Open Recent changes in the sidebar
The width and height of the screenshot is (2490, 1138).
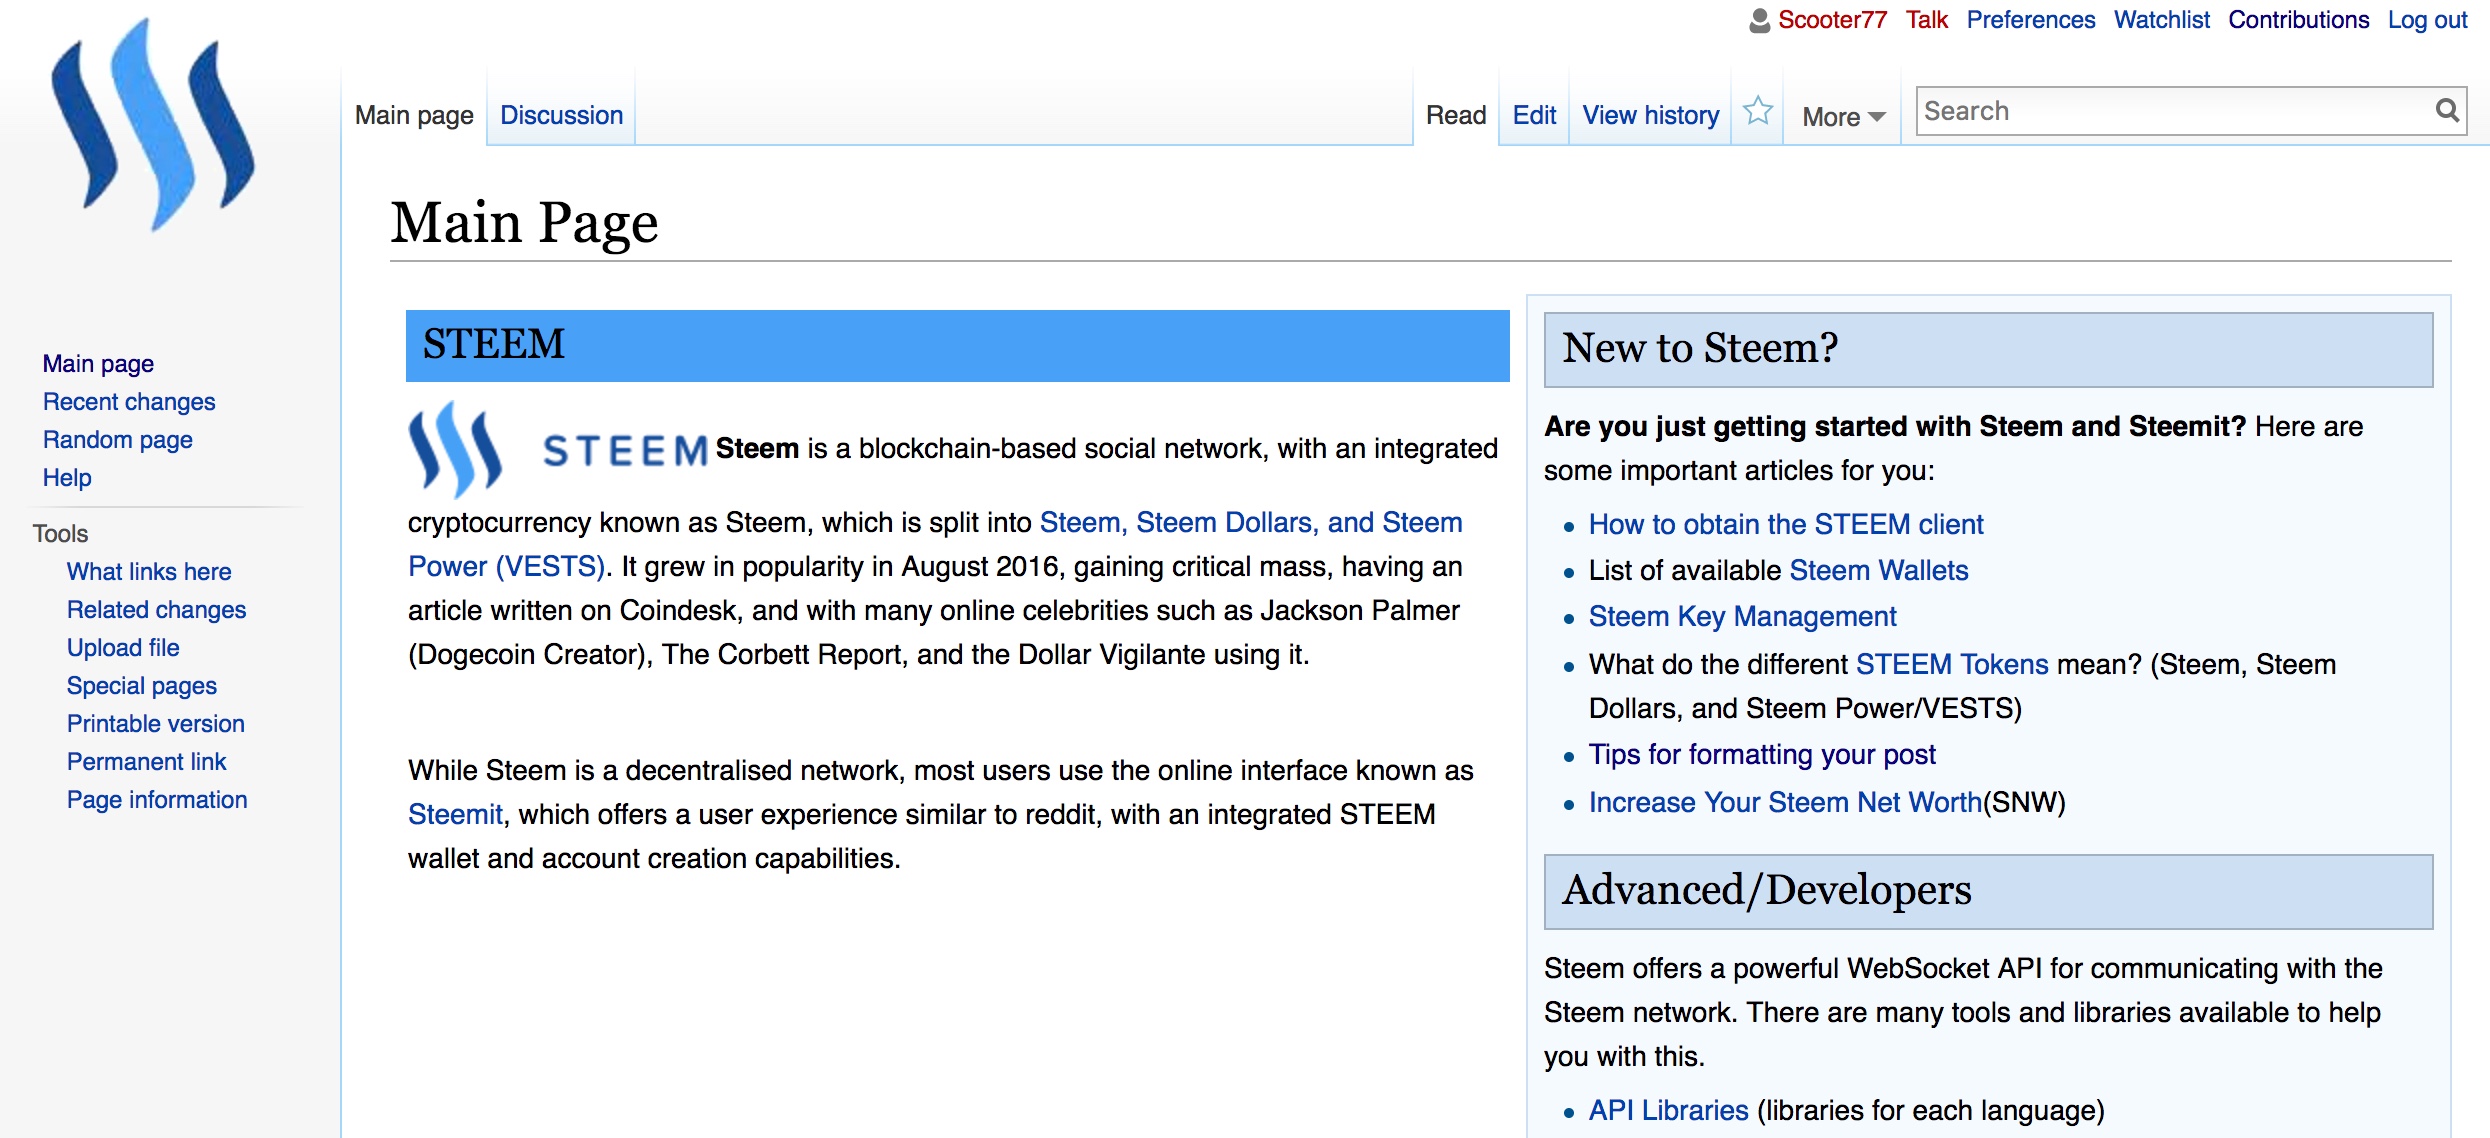(129, 402)
